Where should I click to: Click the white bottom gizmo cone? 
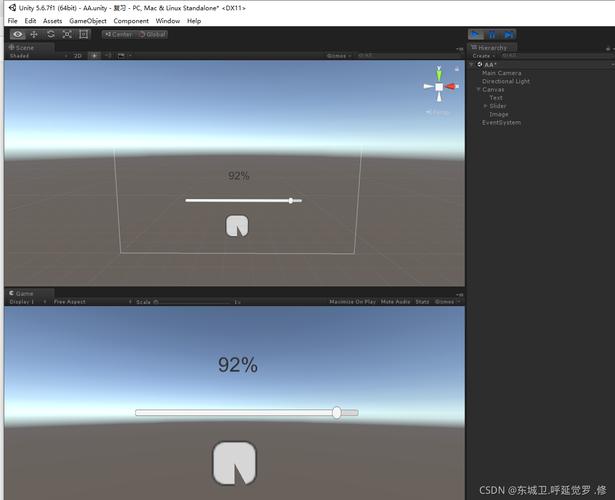[439, 97]
